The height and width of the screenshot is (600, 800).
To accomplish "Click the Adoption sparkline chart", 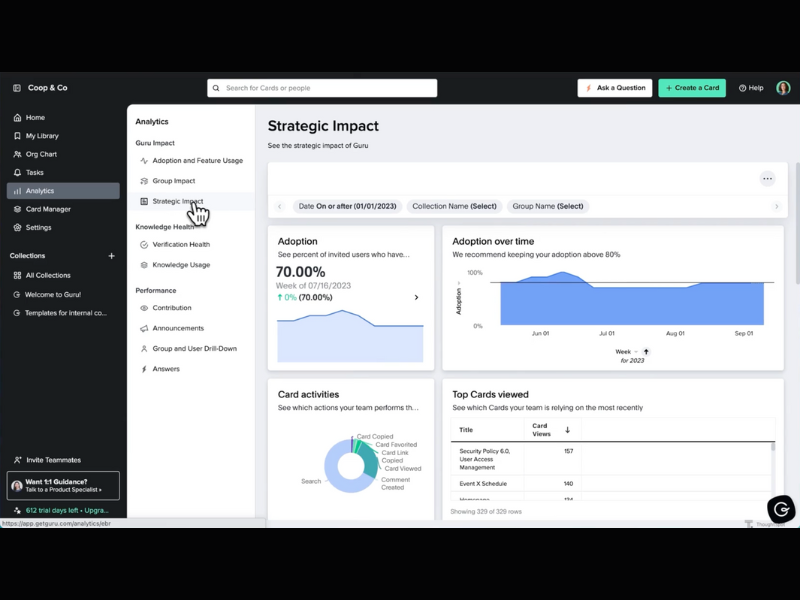I will coord(350,336).
